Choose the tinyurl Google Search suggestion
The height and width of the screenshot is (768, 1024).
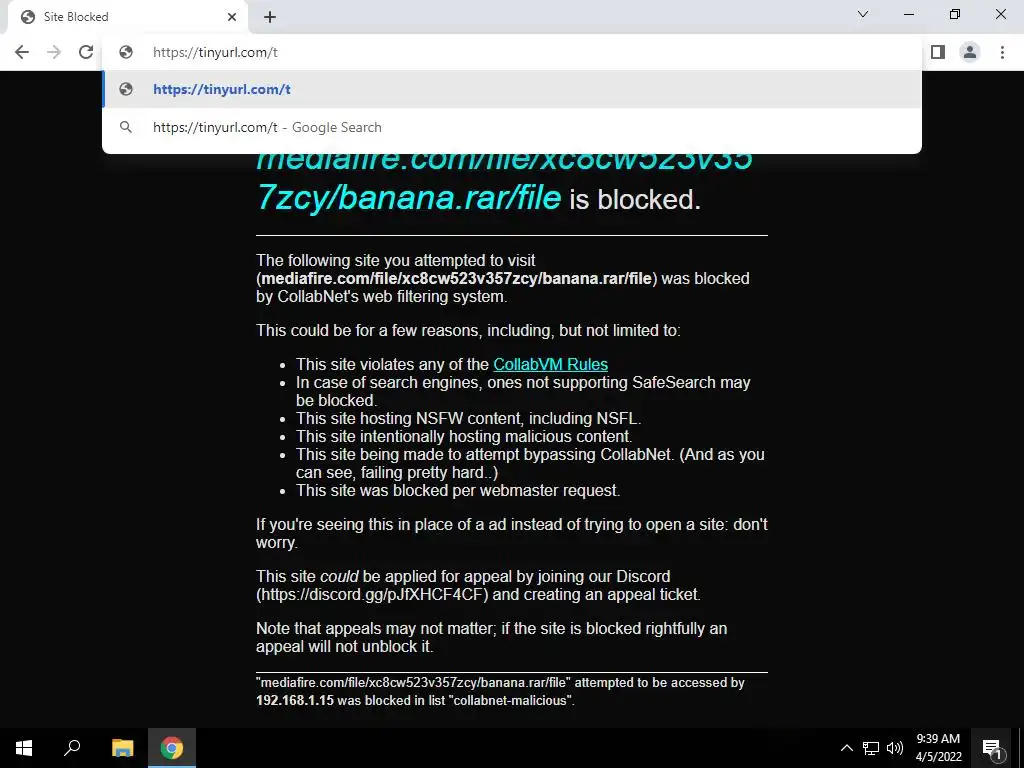[512, 127]
